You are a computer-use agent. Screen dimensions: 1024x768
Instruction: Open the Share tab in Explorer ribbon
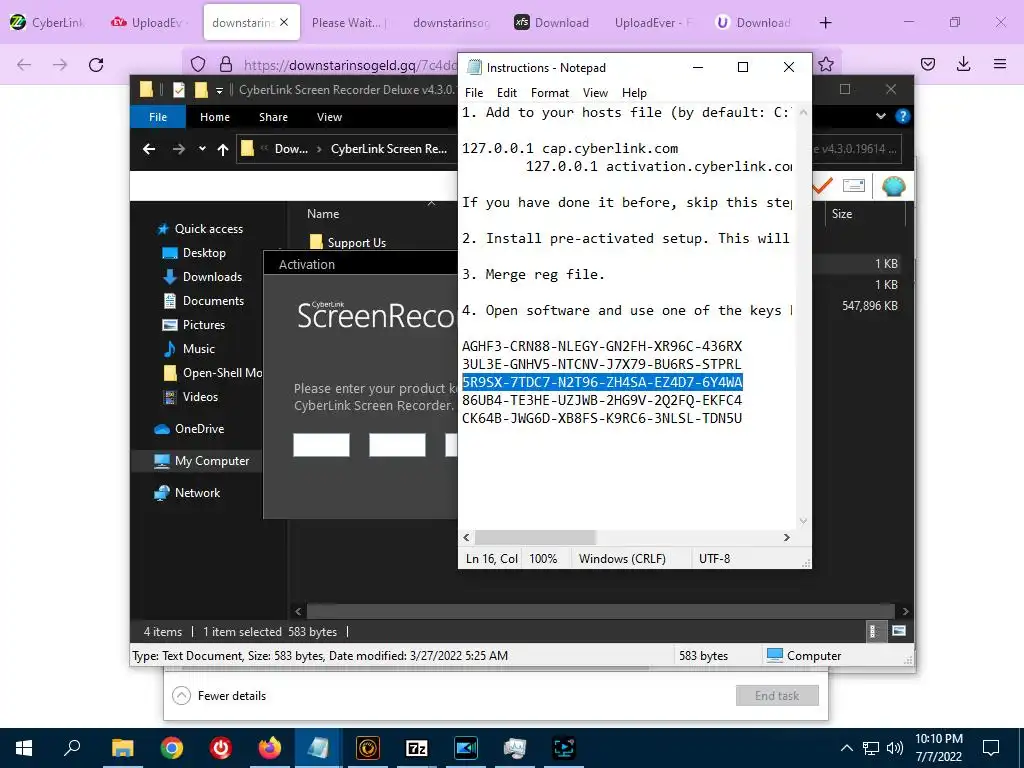pyautogui.click(x=273, y=117)
